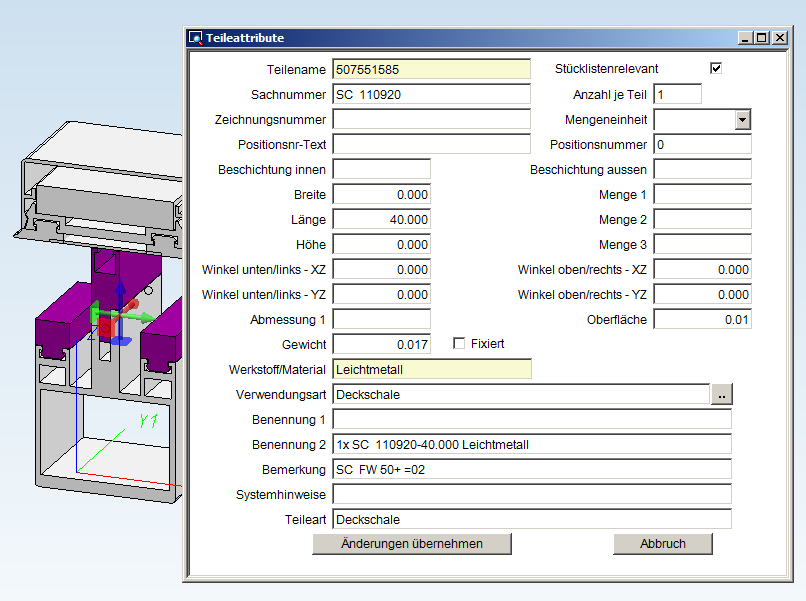Click the Teileattribute dialog title icon

(x=196, y=38)
